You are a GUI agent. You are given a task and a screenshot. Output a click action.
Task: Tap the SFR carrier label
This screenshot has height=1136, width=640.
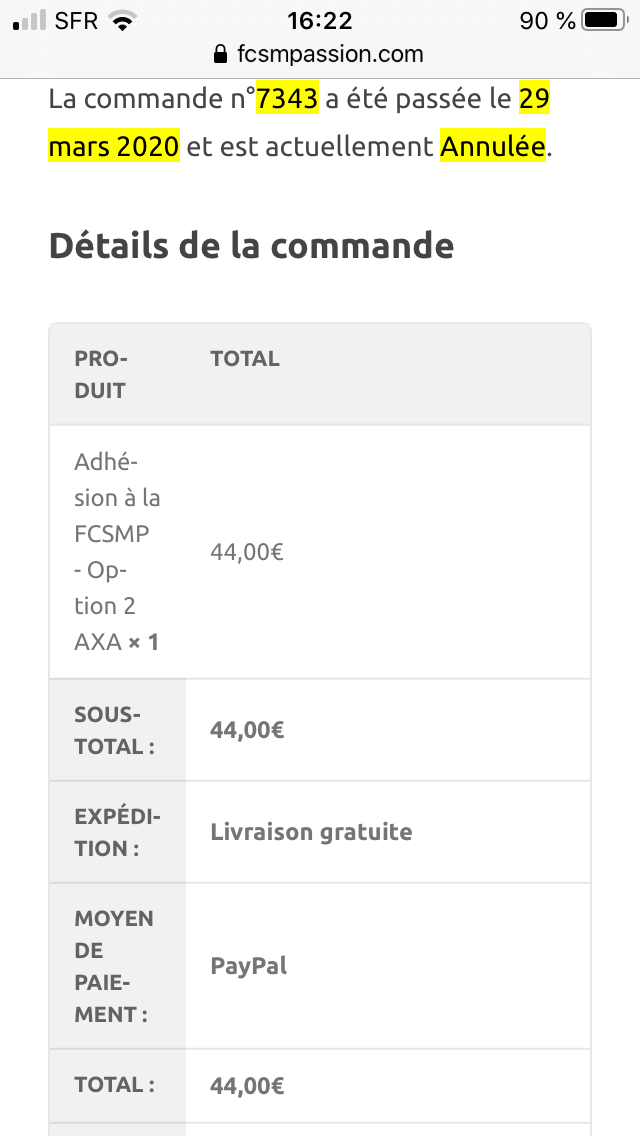tap(76, 21)
